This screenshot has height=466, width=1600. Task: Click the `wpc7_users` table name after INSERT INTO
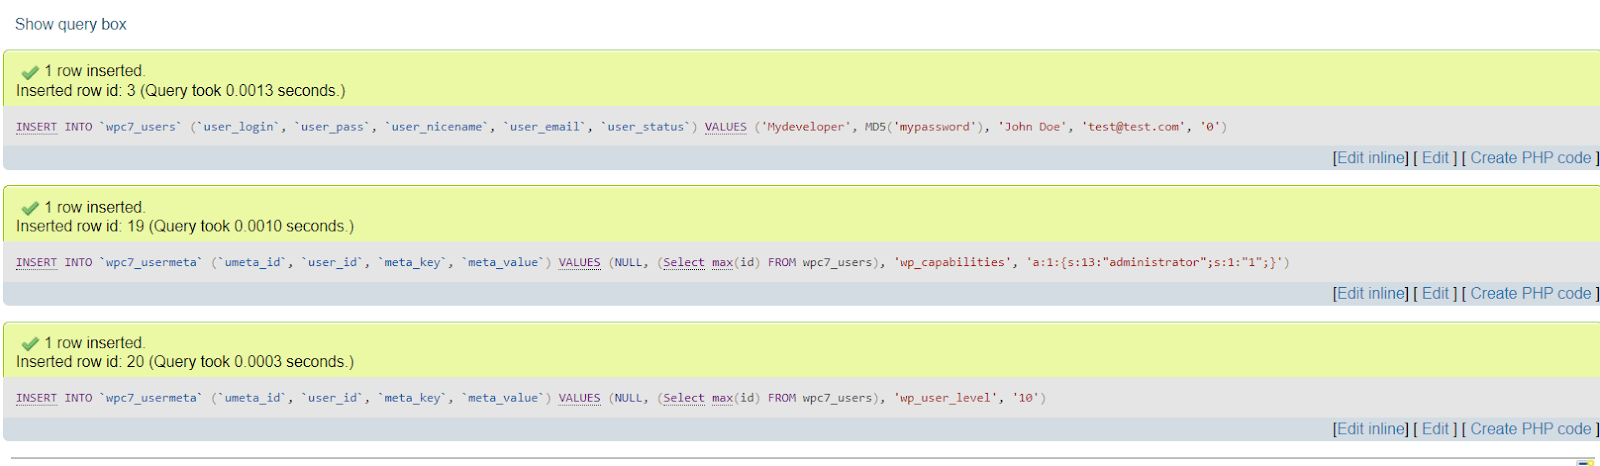click(141, 127)
